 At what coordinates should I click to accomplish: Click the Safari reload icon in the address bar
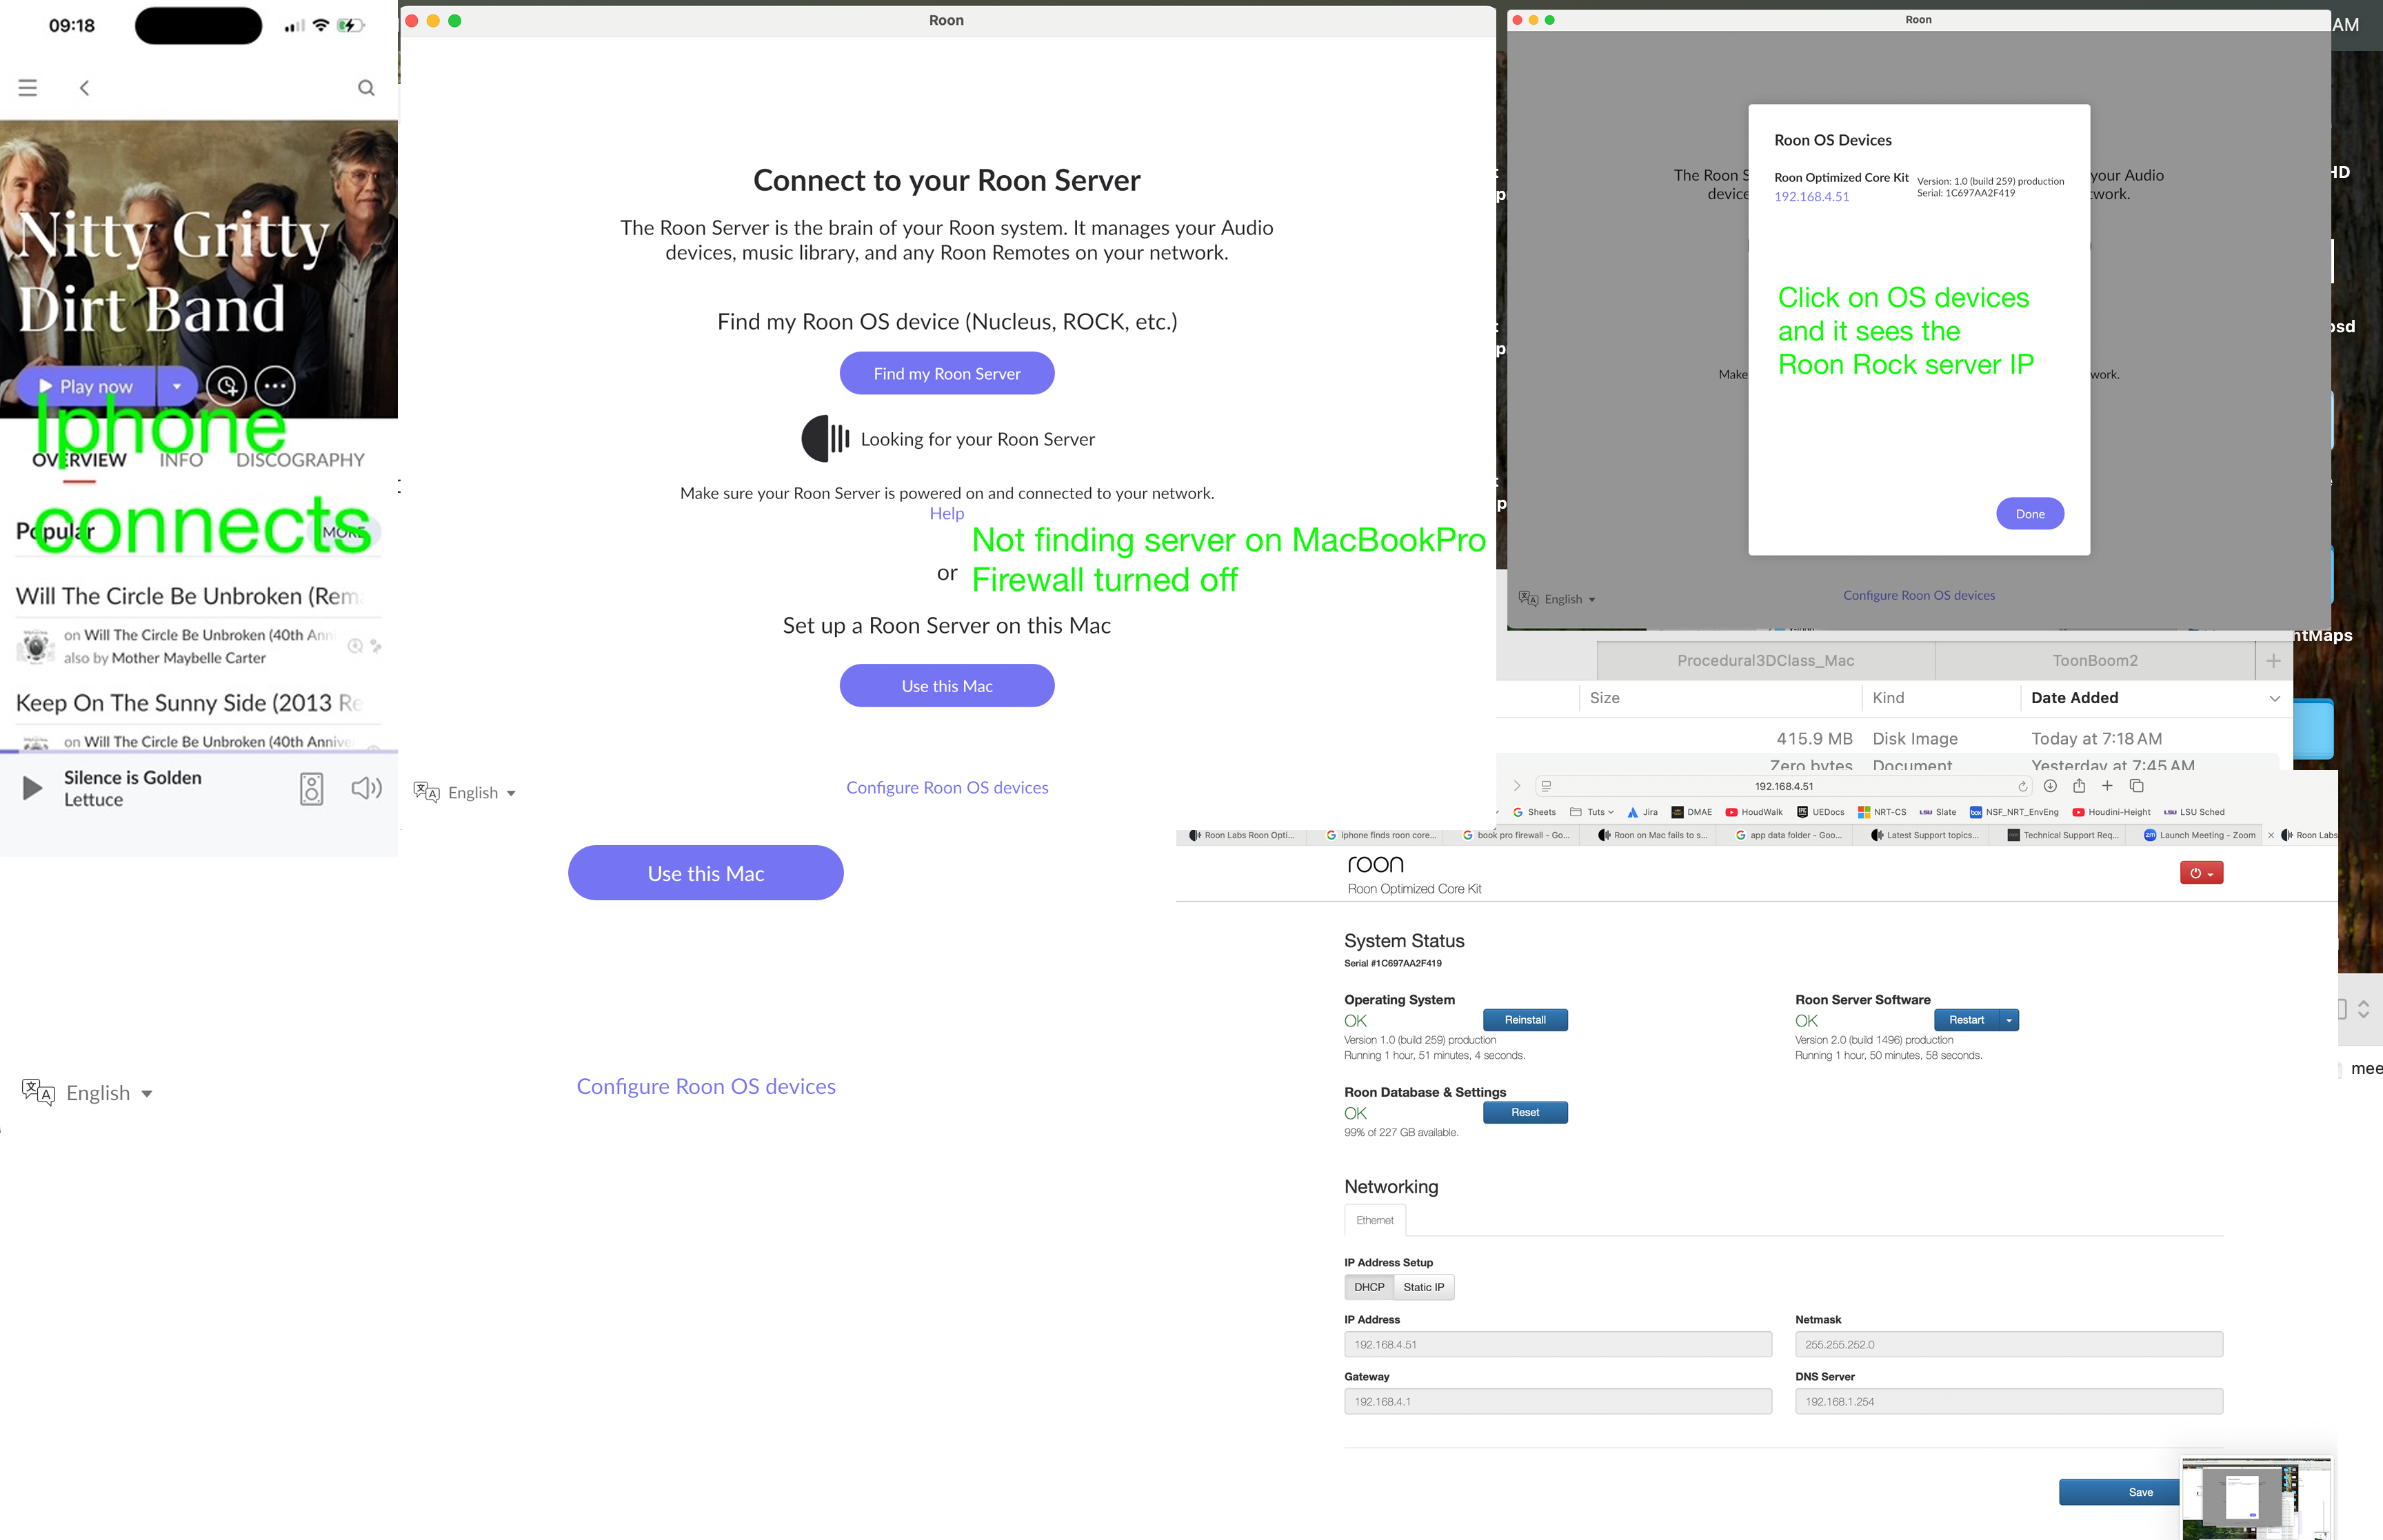click(2022, 786)
